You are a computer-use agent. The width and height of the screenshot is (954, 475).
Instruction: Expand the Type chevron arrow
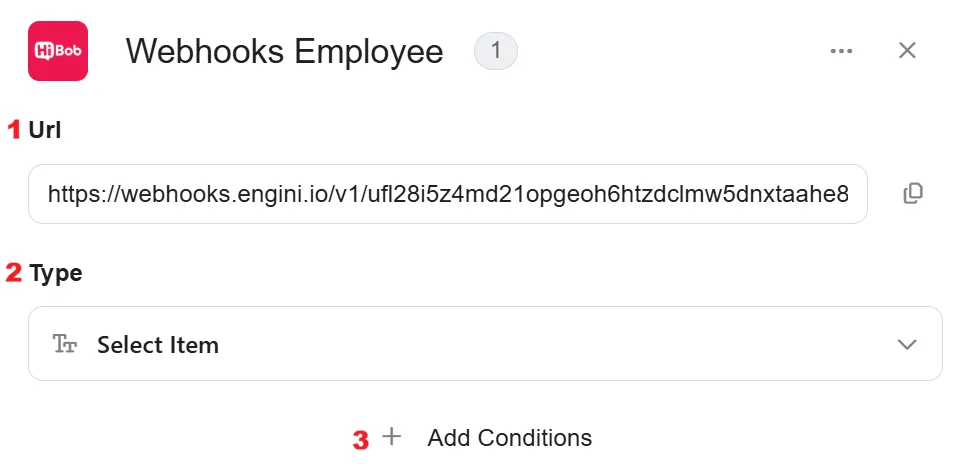(x=907, y=344)
